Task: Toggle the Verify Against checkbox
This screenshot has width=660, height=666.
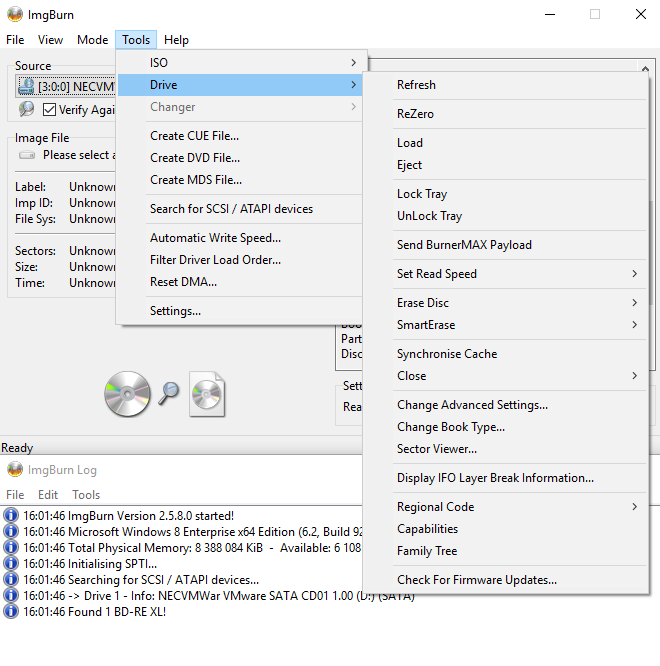Action: pos(49,110)
